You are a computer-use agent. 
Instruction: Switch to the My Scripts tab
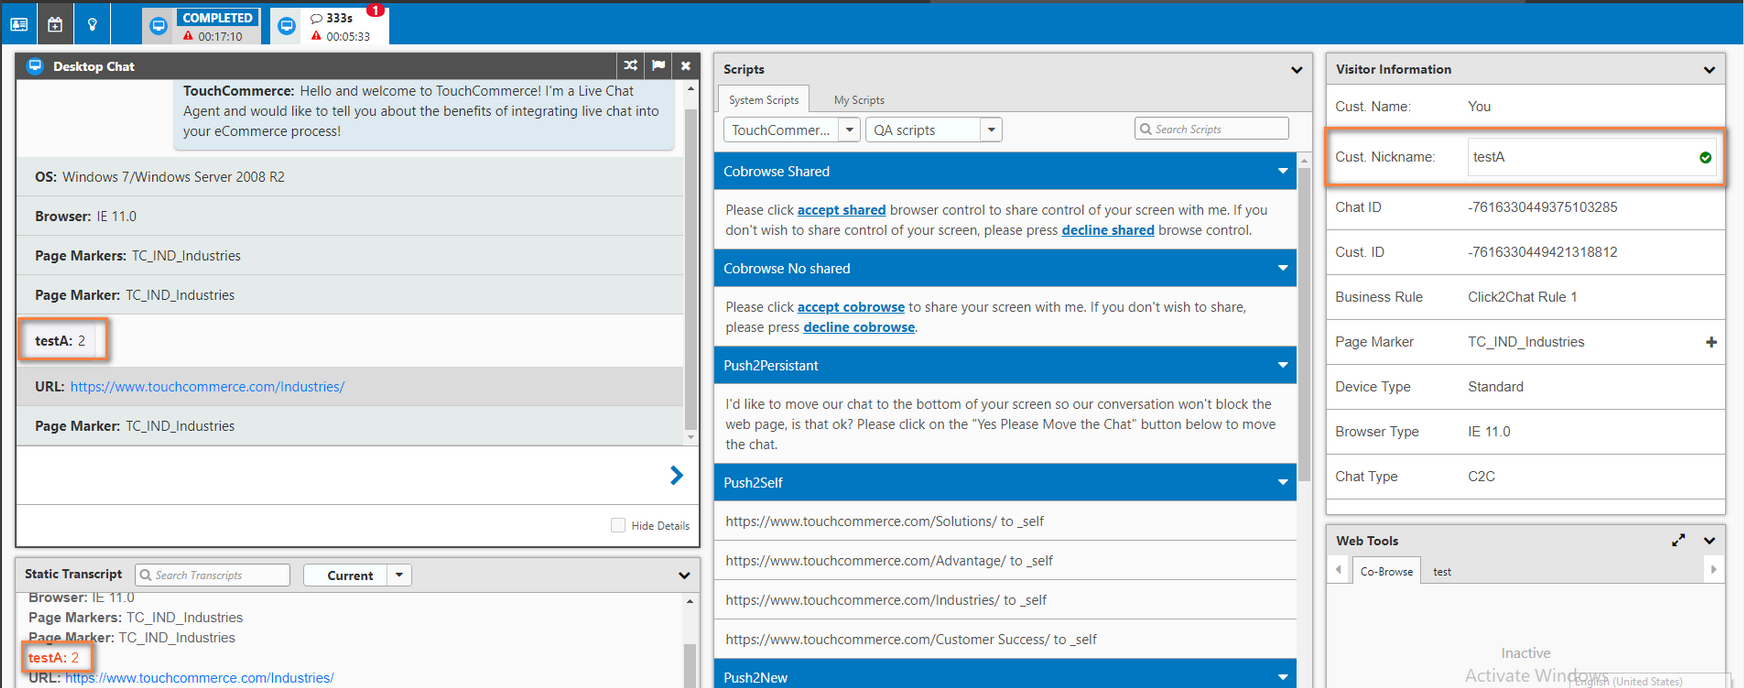click(859, 100)
